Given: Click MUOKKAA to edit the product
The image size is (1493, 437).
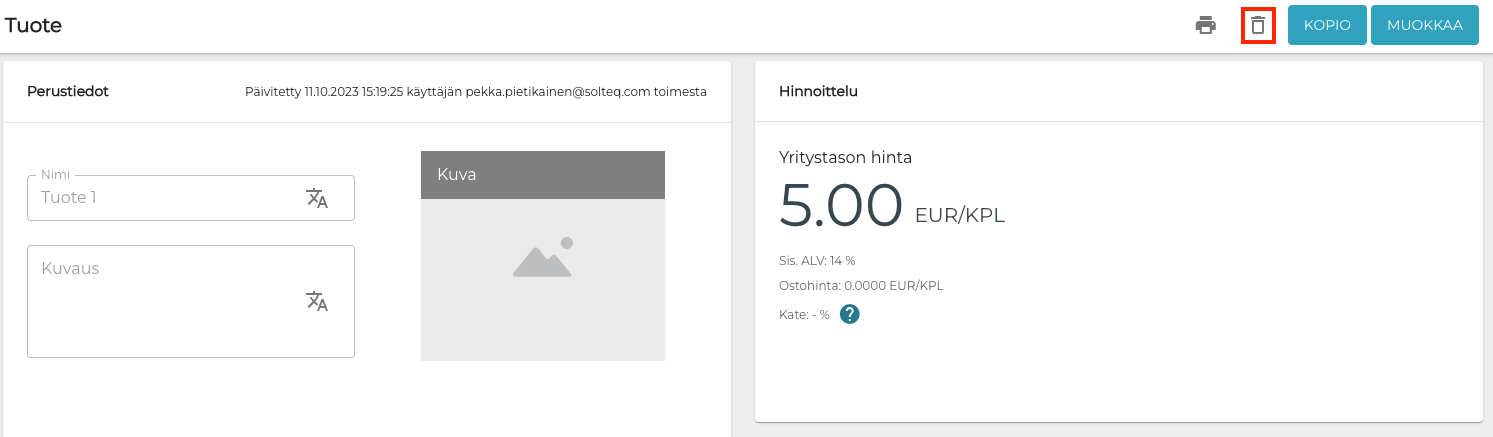Looking at the screenshot, I should tap(1424, 26).
